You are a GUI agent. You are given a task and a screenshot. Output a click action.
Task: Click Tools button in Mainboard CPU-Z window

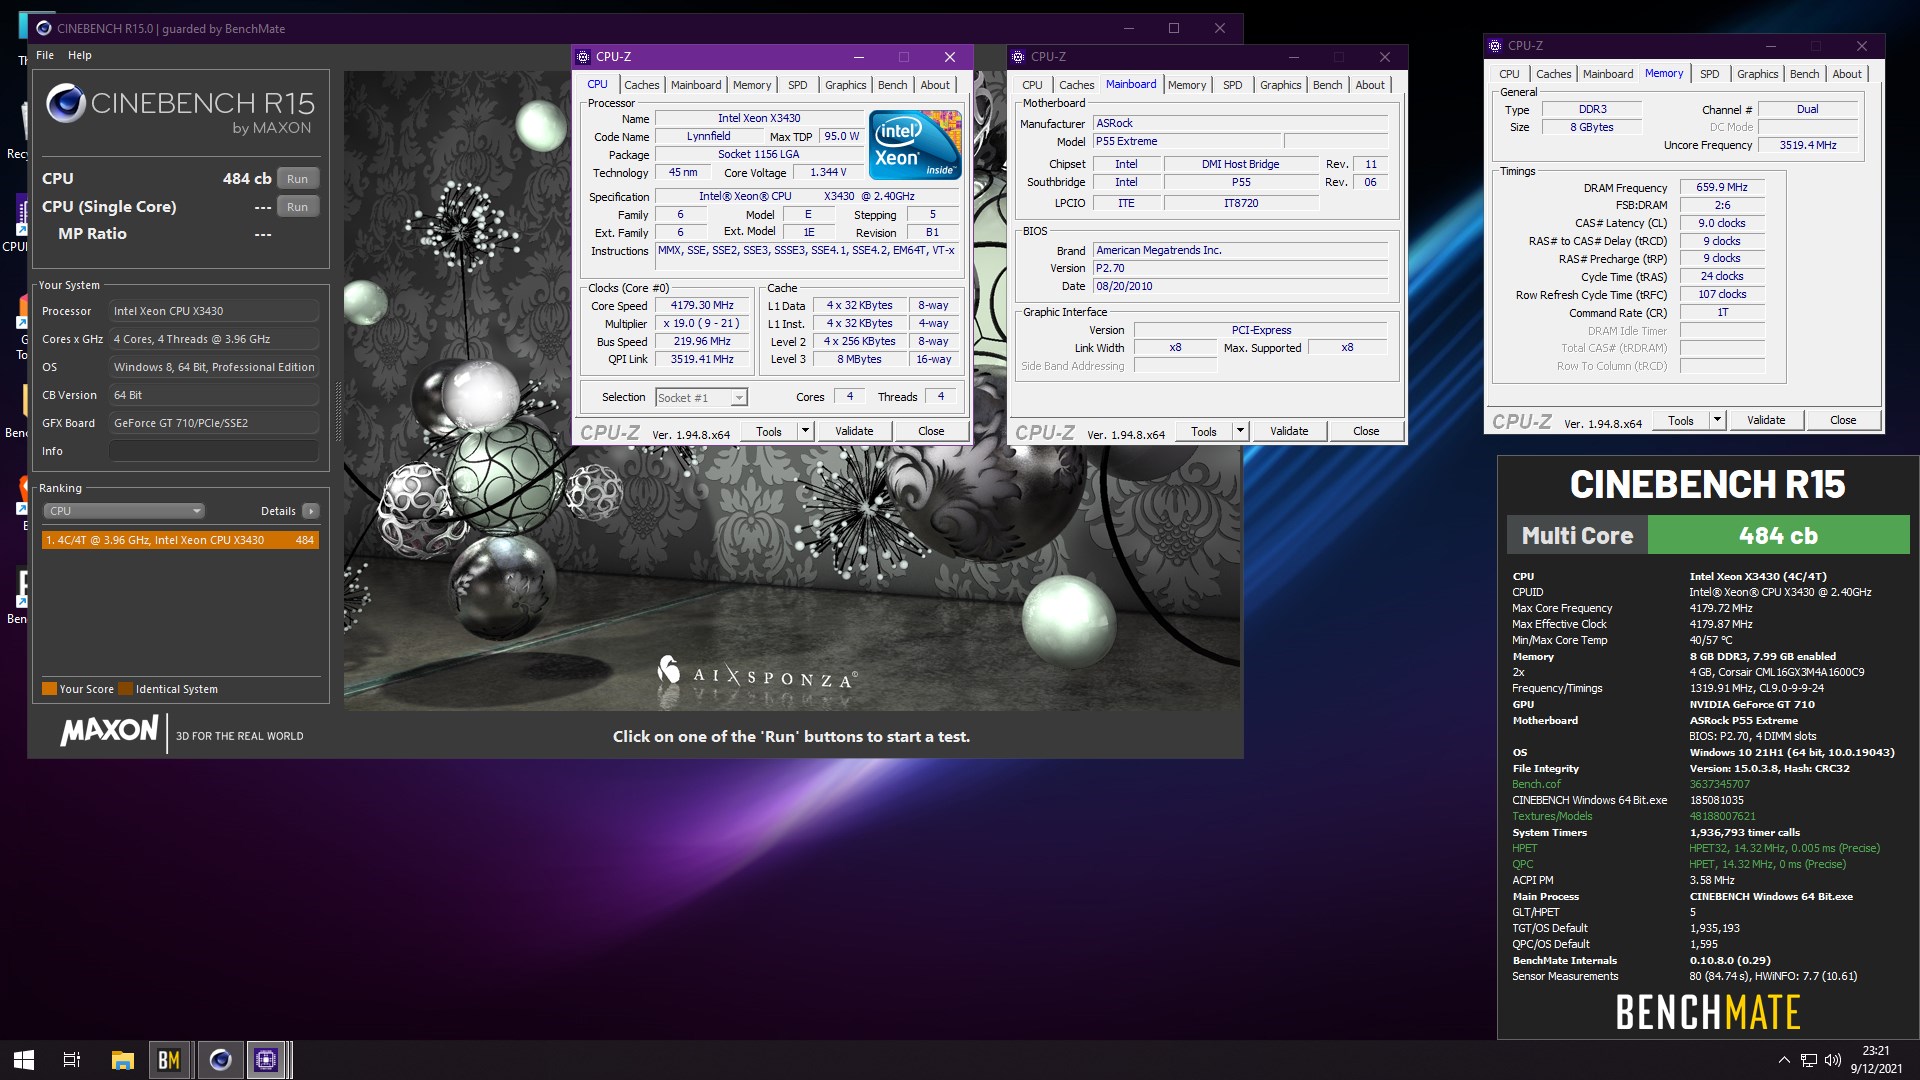coord(1204,431)
